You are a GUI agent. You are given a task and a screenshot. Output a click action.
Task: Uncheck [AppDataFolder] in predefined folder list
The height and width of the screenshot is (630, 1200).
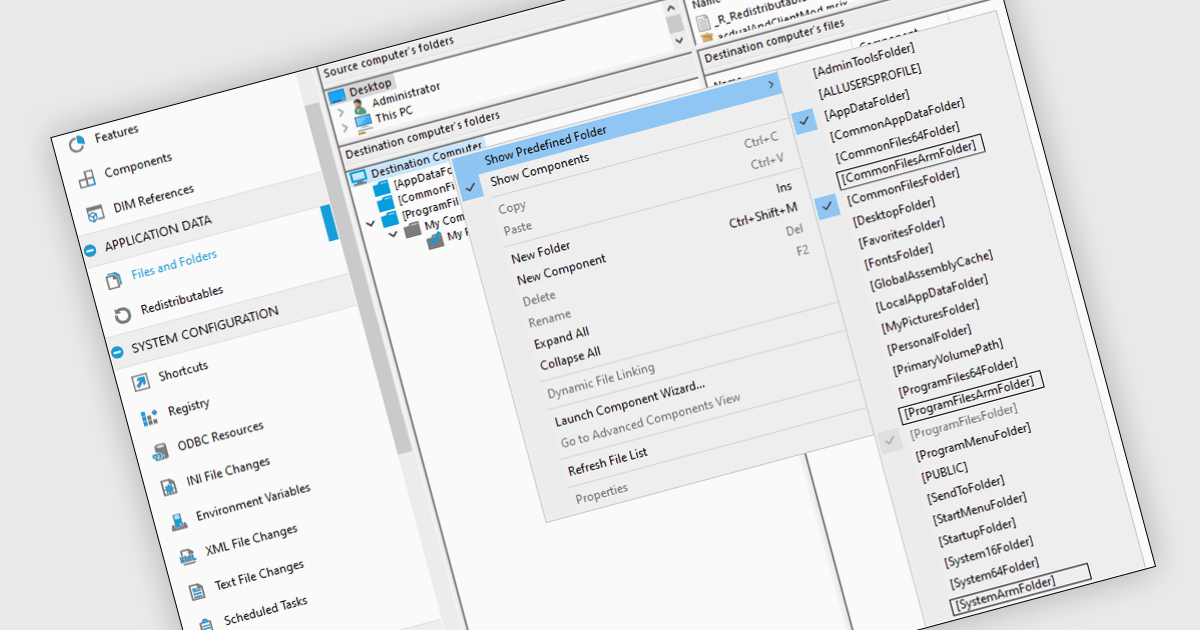coord(866,97)
